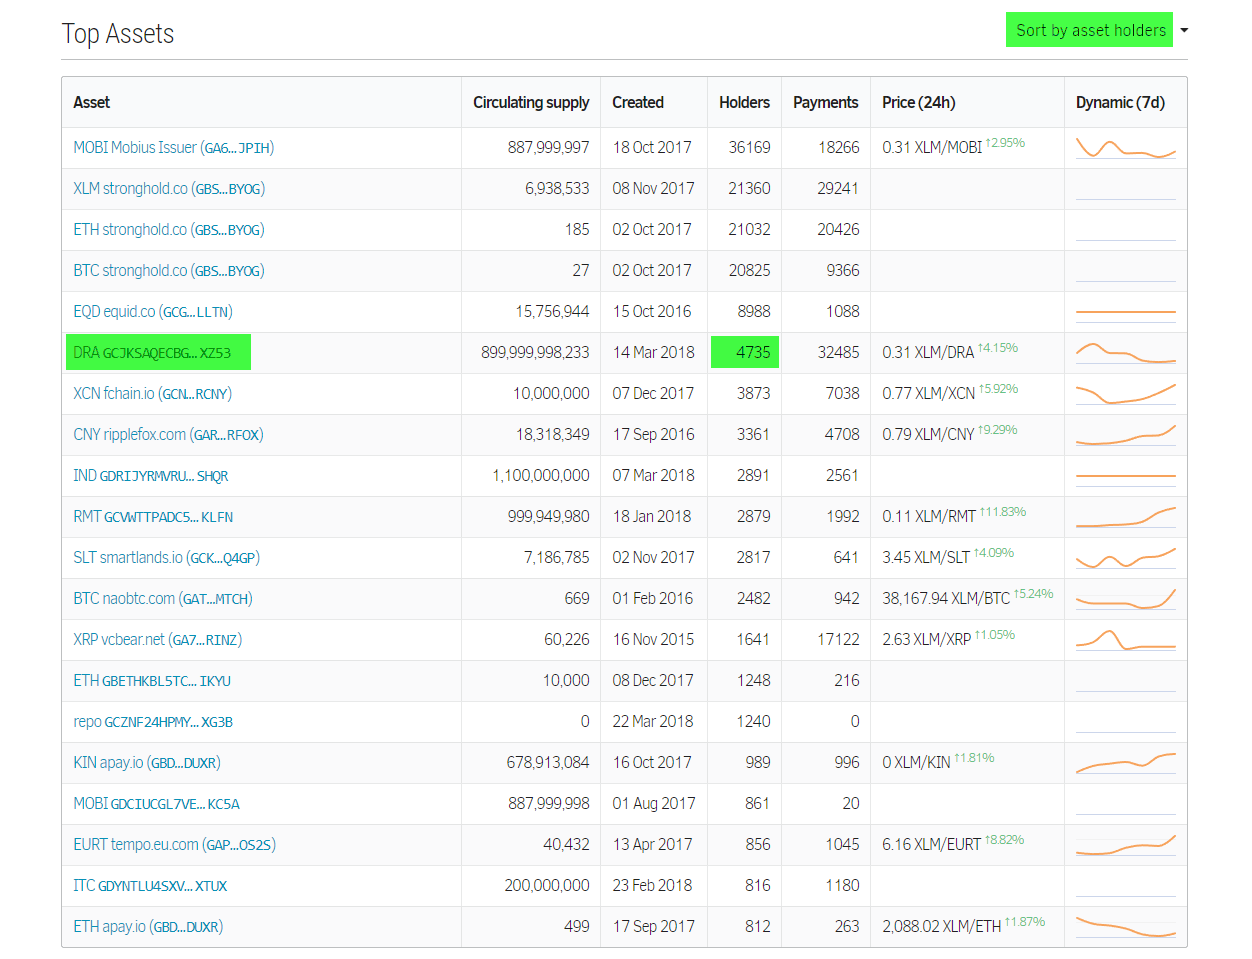
Task: Click the EURT tempo 7d sparkline chart
Action: pyautogui.click(x=1126, y=845)
